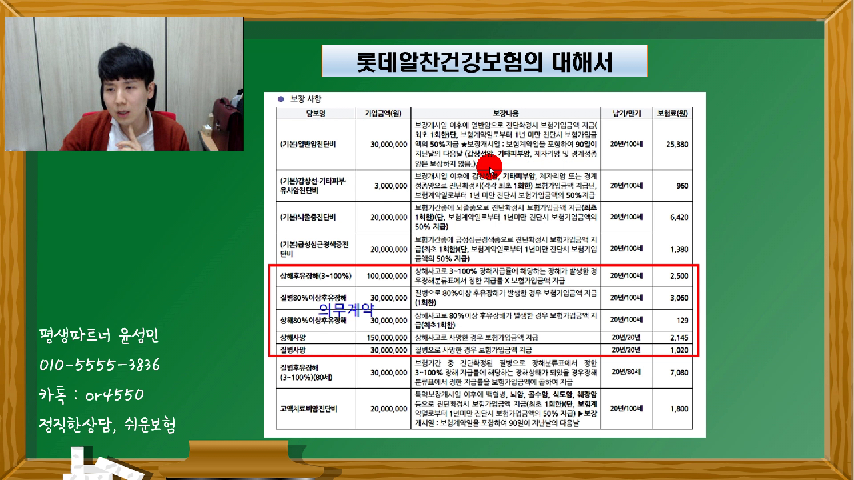Click the slide title 롯데알찬건강보험의 대해서

pyautogui.click(x=484, y=62)
